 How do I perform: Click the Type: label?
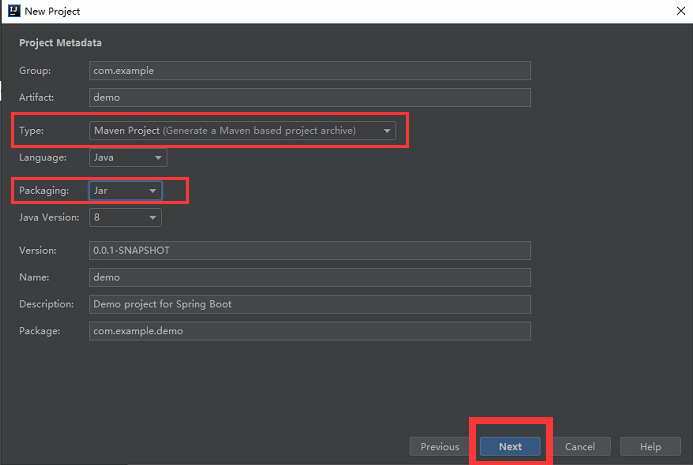click(31, 131)
